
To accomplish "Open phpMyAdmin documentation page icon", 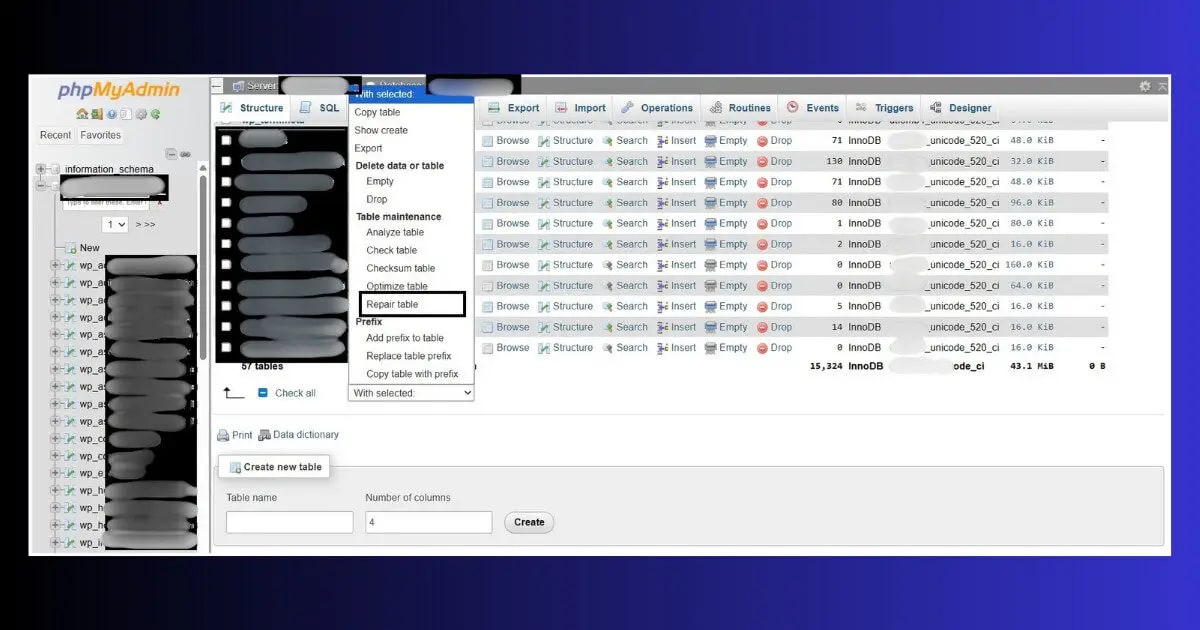I will point(112,113).
